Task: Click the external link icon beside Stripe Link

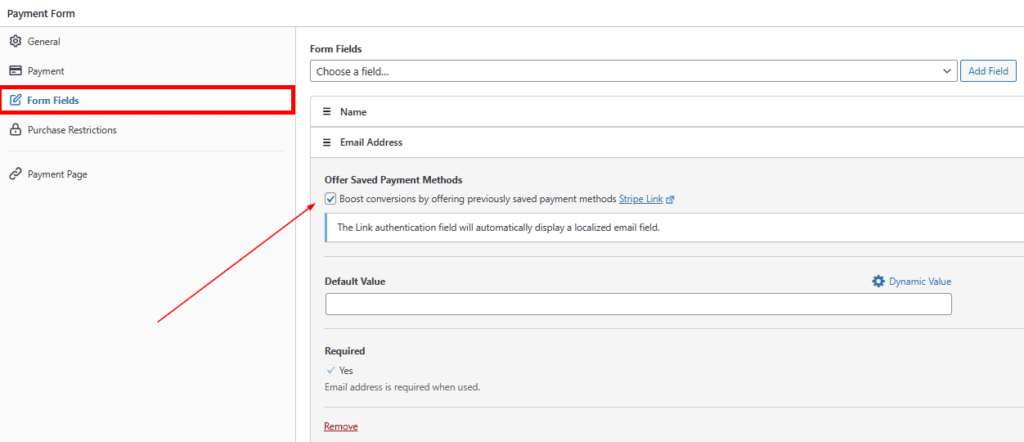Action: click(670, 200)
